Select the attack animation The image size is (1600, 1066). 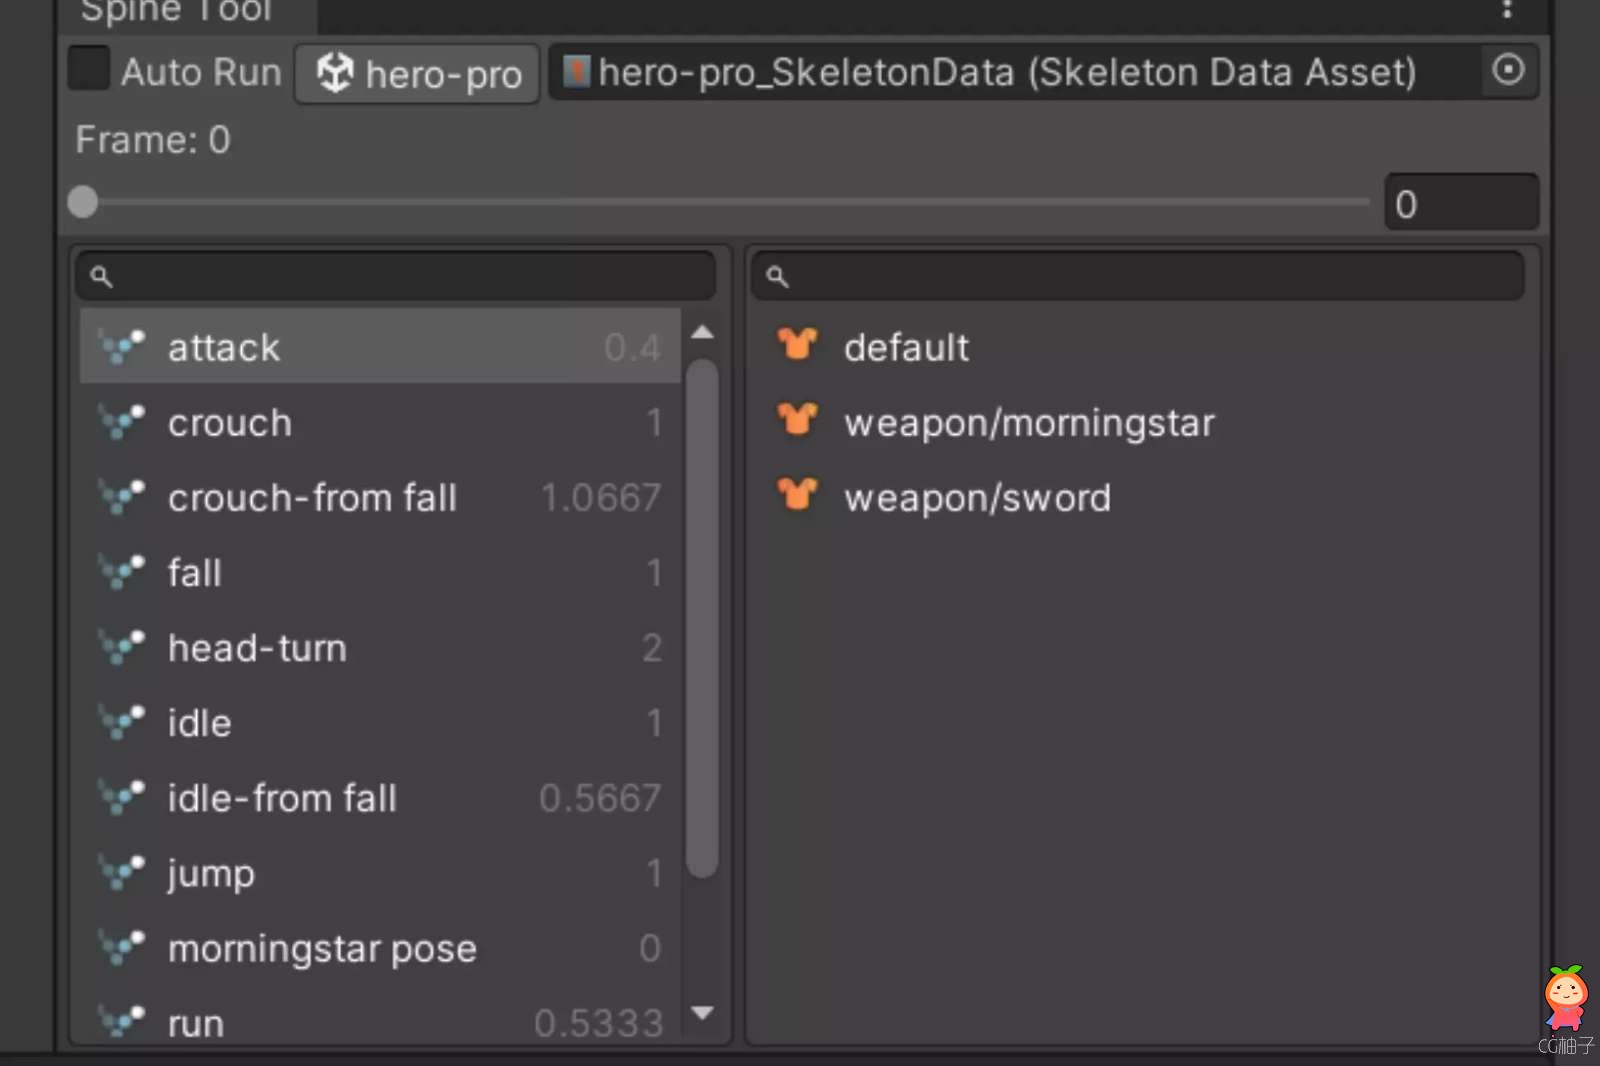(380, 347)
